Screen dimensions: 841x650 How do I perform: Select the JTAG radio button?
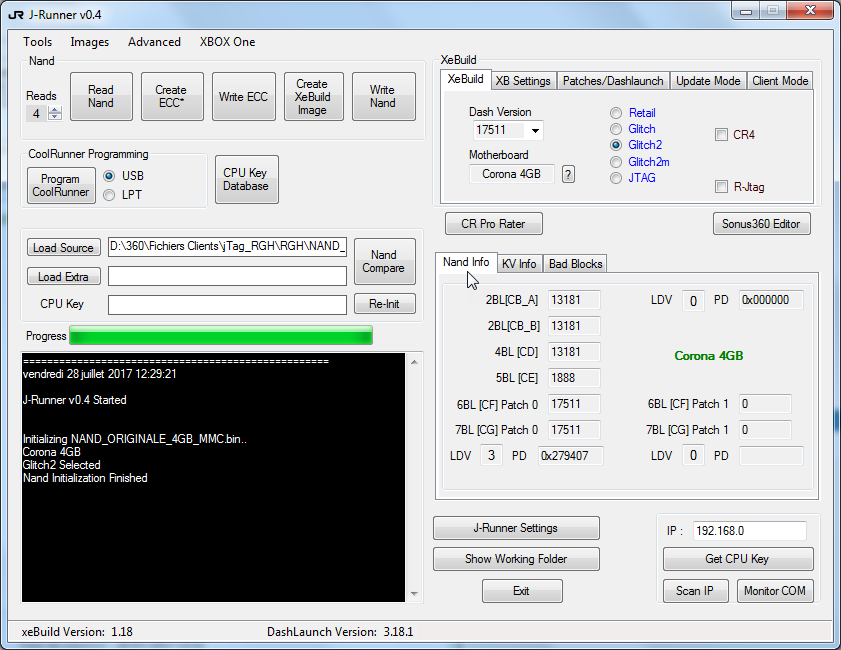(x=616, y=178)
